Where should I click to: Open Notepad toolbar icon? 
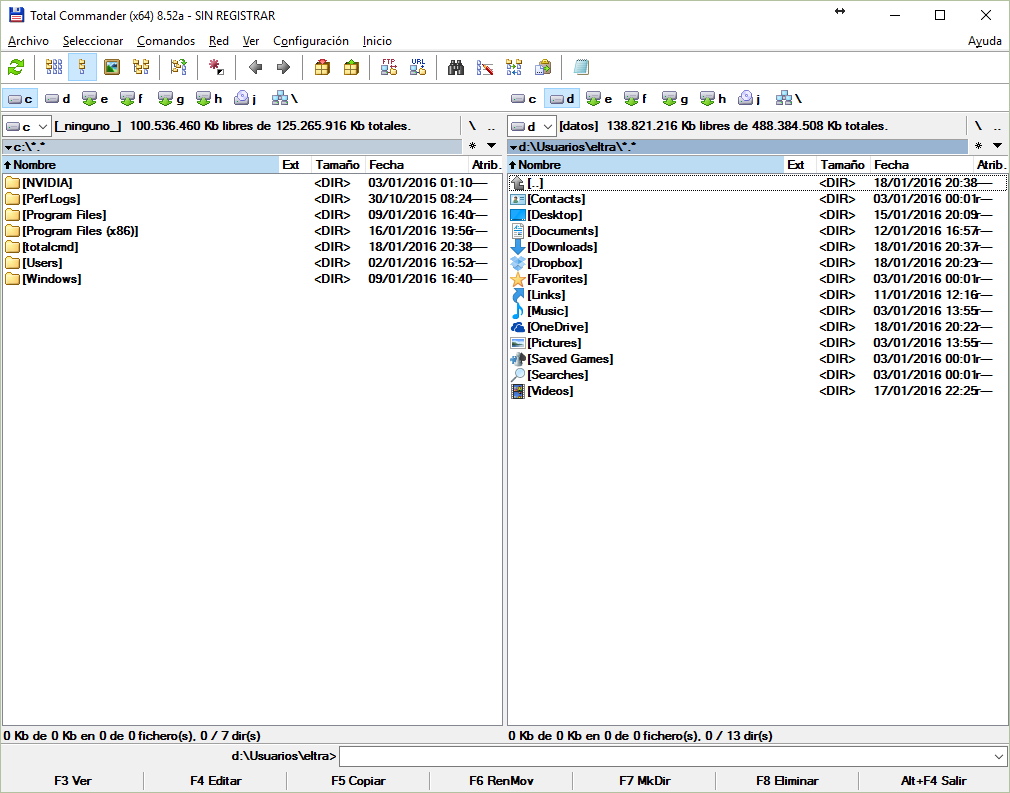tap(581, 67)
